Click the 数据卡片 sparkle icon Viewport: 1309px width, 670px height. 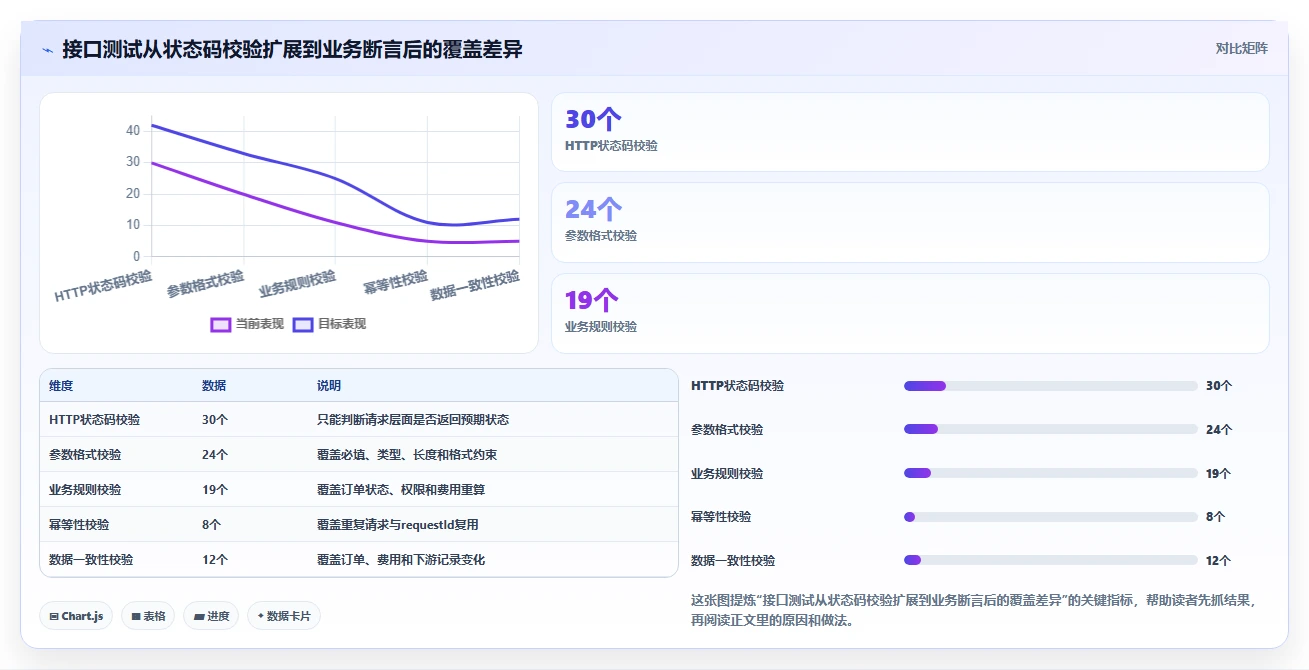[261, 616]
